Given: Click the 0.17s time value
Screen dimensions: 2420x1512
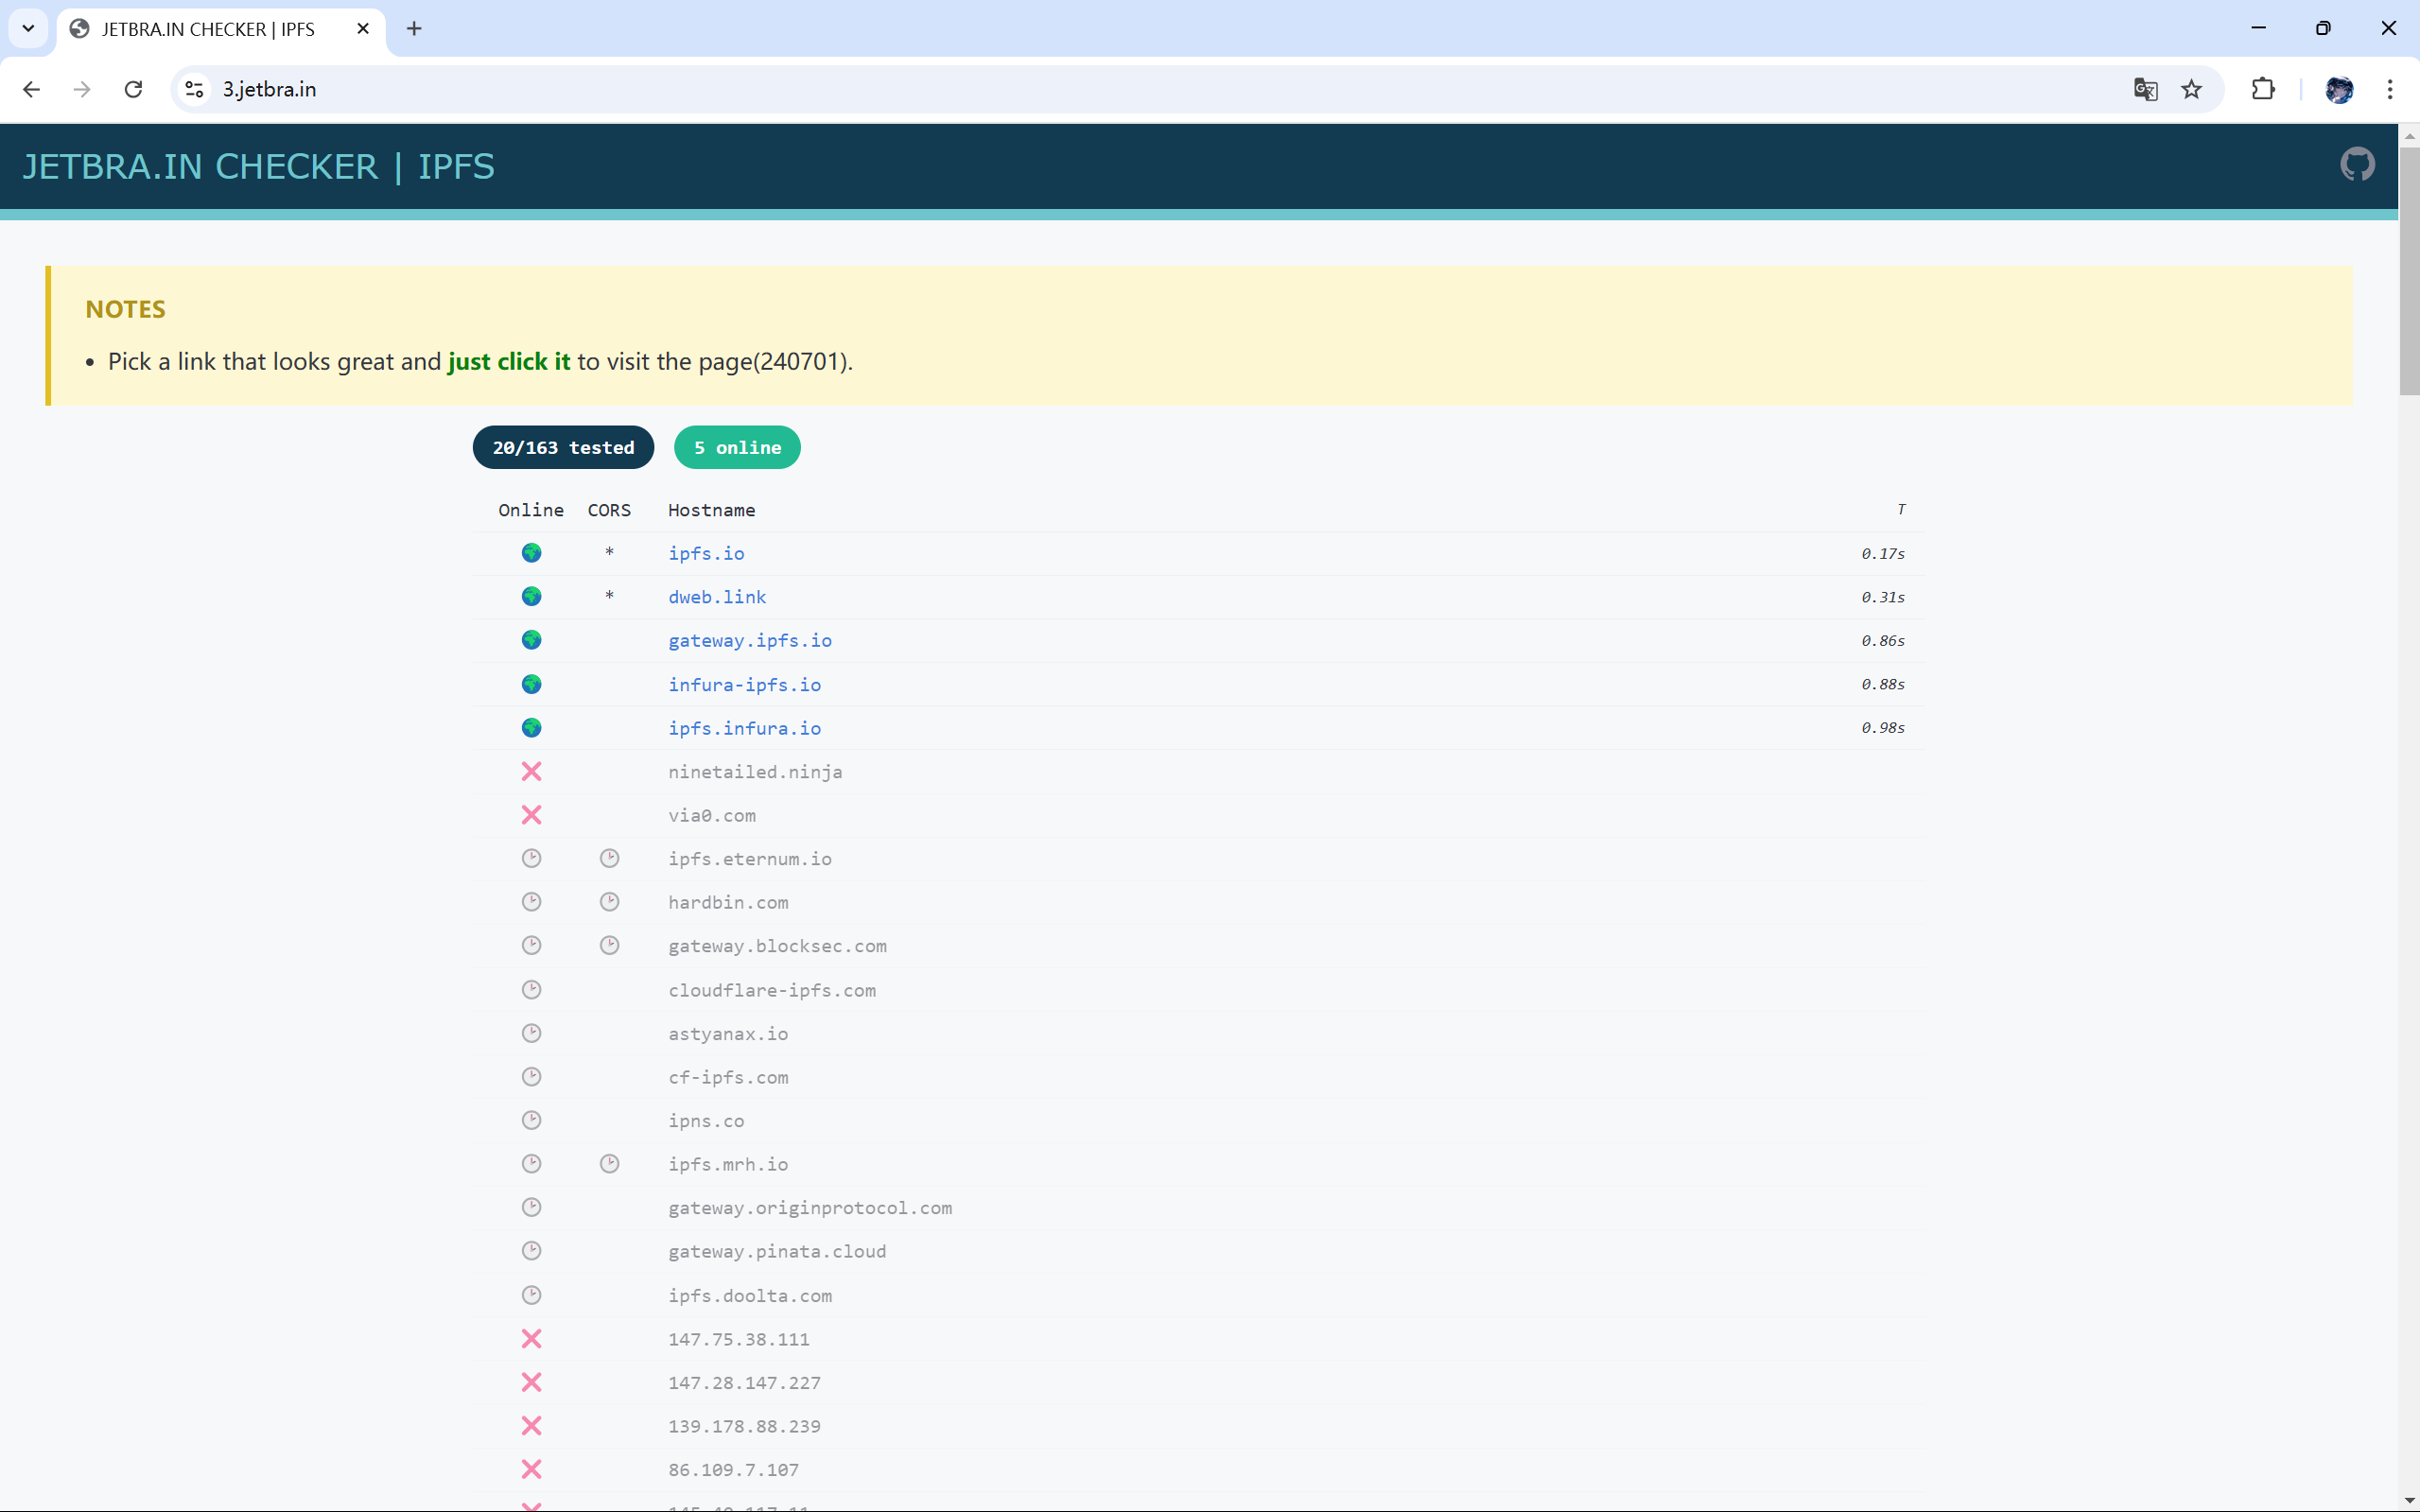Looking at the screenshot, I should click(x=1883, y=553).
